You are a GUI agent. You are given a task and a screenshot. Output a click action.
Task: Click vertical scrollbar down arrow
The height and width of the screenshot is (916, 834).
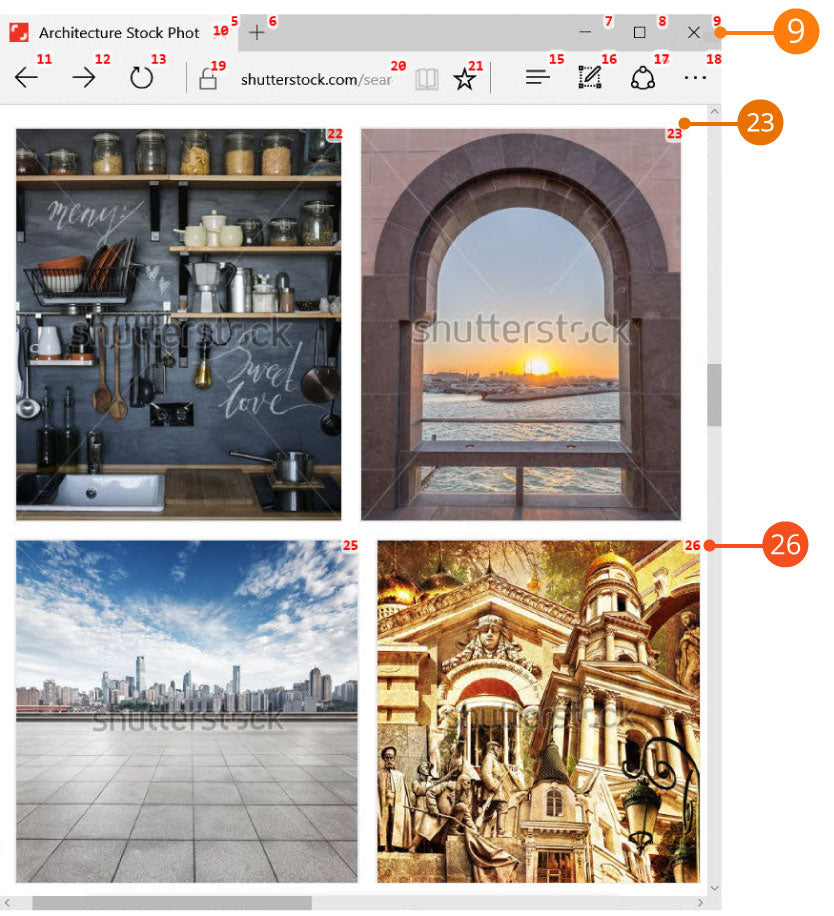pyautogui.click(x=714, y=887)
